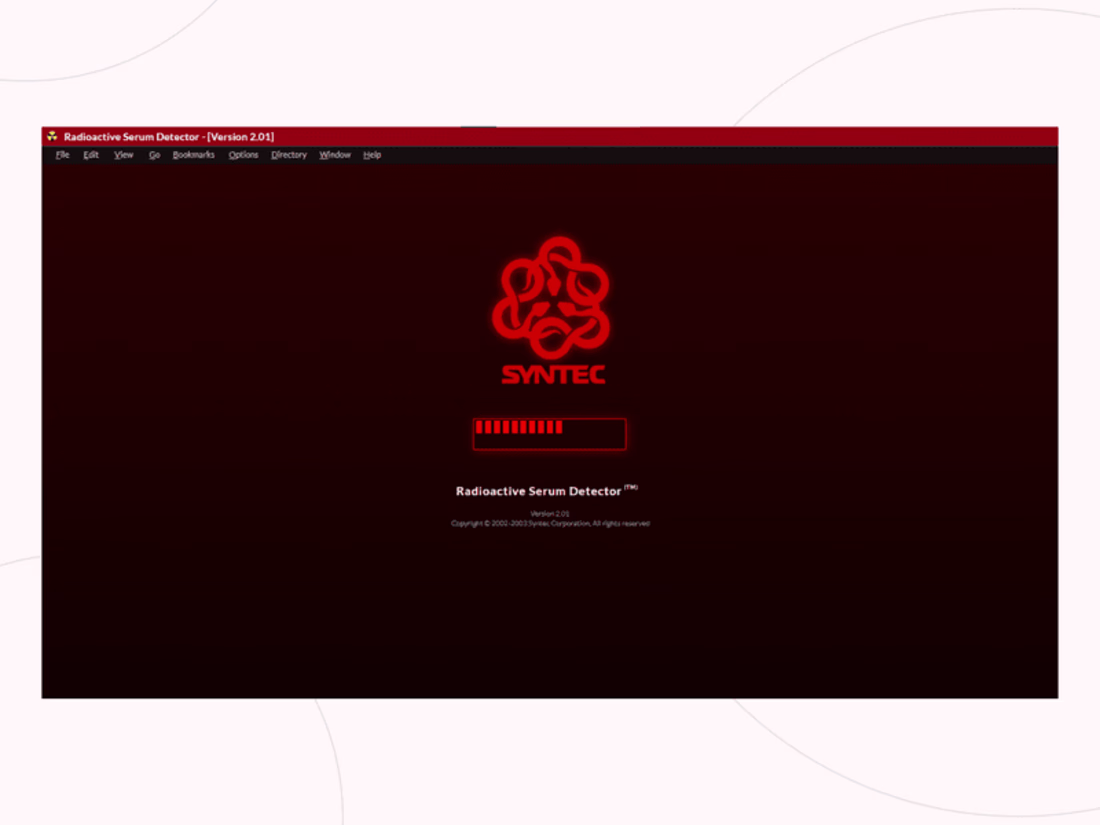Screen dimensions: 1100x825
Task: Open the Go menu
Action: click(153, 155)
